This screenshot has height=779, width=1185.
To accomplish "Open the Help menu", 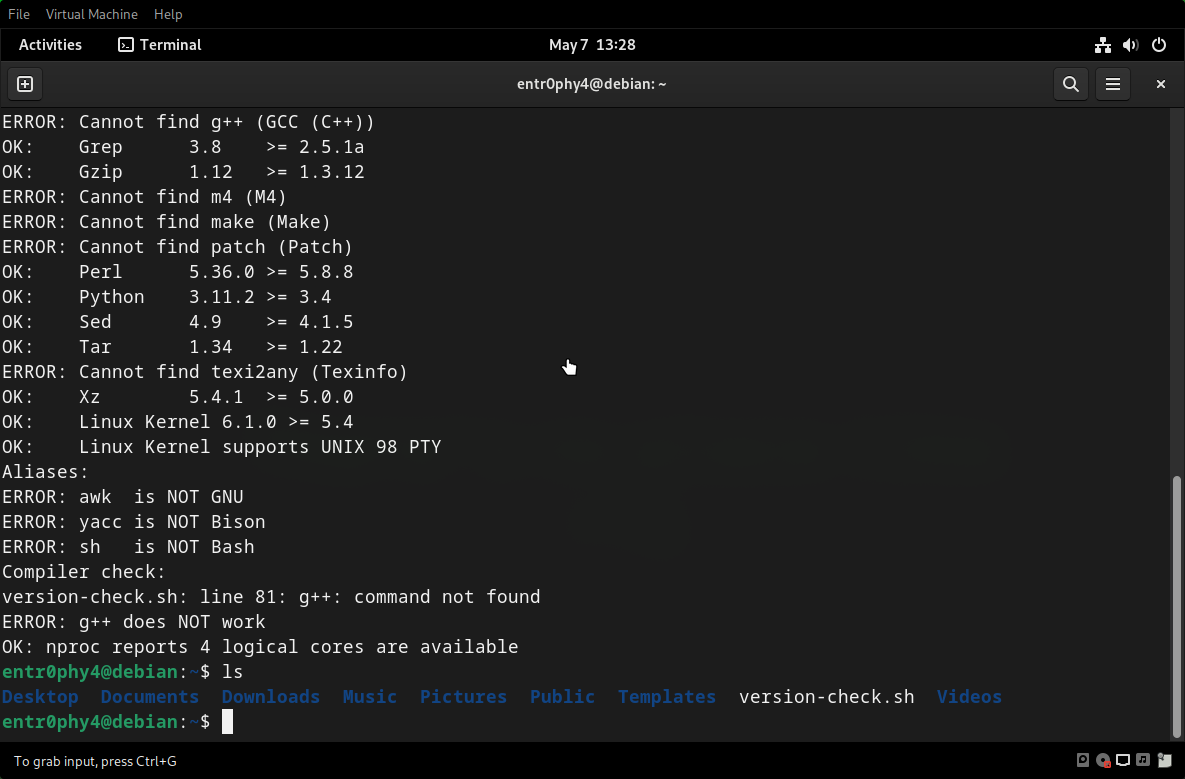I will tap(168, 14).
